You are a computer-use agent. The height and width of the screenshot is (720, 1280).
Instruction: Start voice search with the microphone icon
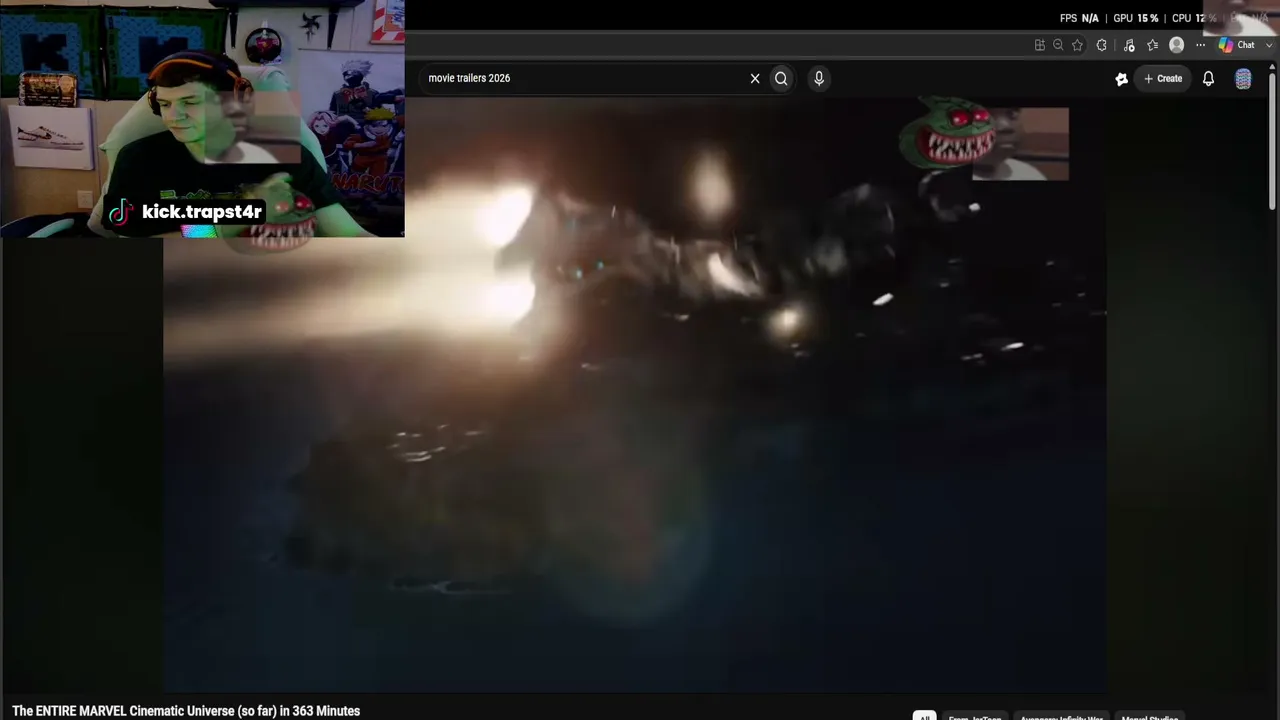click(819, 78)
